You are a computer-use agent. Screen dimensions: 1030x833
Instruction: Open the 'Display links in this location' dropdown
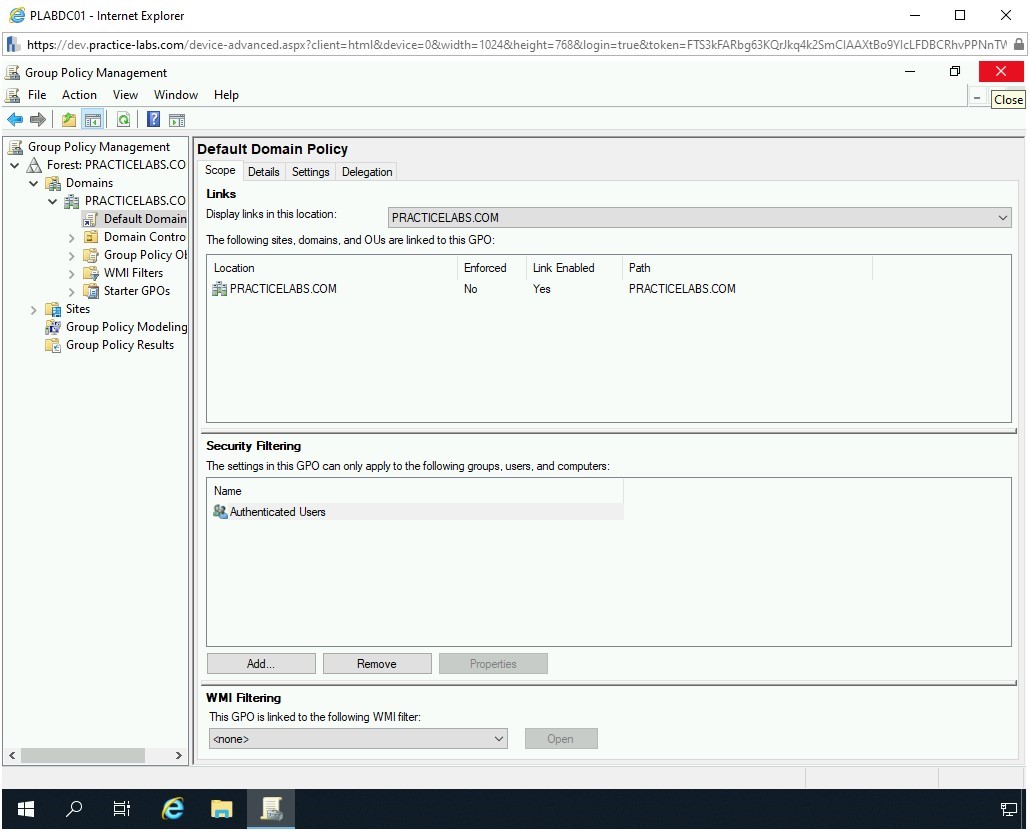[x=699, y=218]
